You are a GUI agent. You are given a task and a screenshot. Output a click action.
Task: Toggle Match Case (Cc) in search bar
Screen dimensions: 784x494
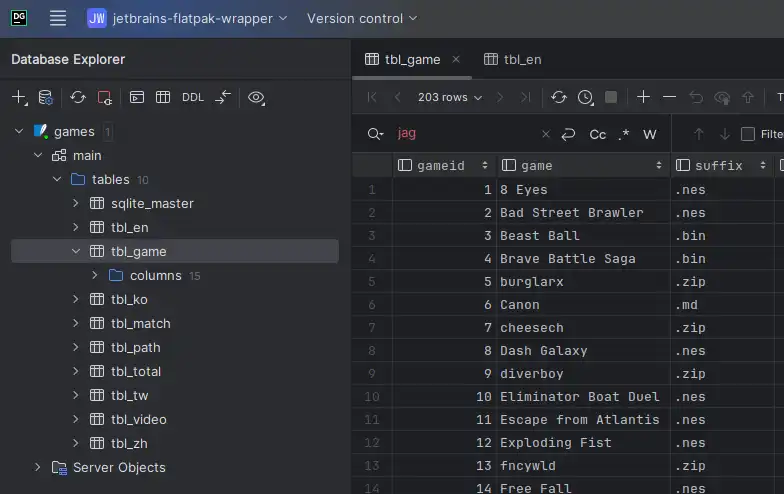coord(597,134)
